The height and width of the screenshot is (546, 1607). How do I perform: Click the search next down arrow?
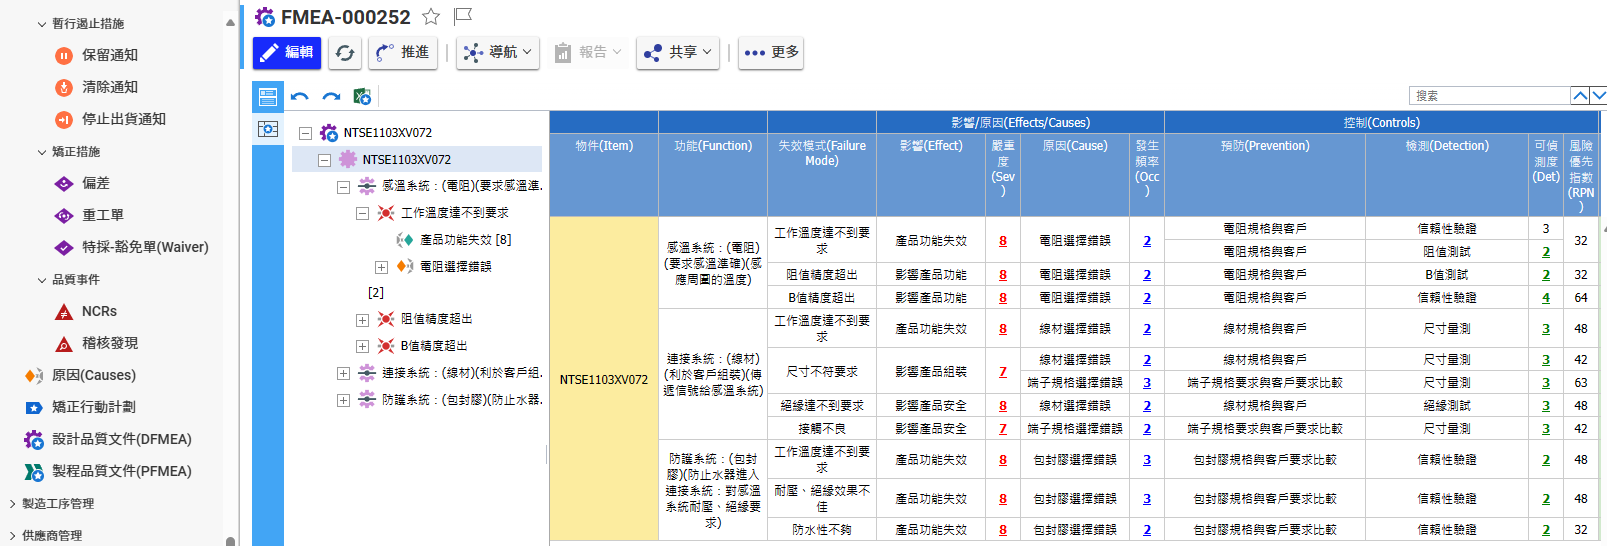tap(1598, 96)
